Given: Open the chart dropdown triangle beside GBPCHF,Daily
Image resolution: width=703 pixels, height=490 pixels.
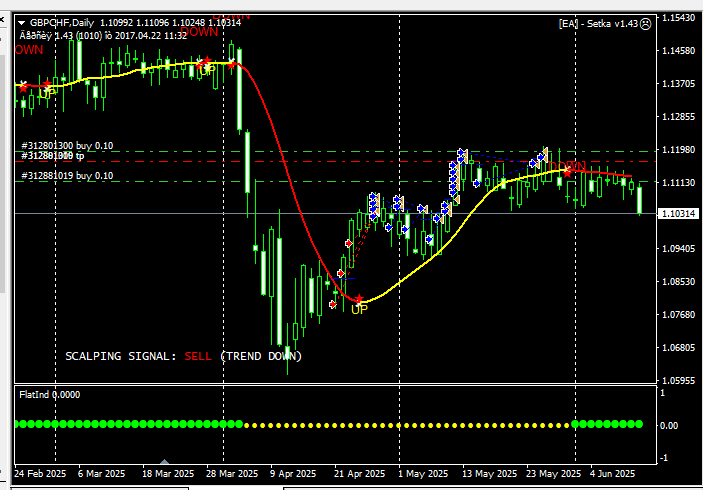Looking at the screenshot, I should click(x=22, y=23).
